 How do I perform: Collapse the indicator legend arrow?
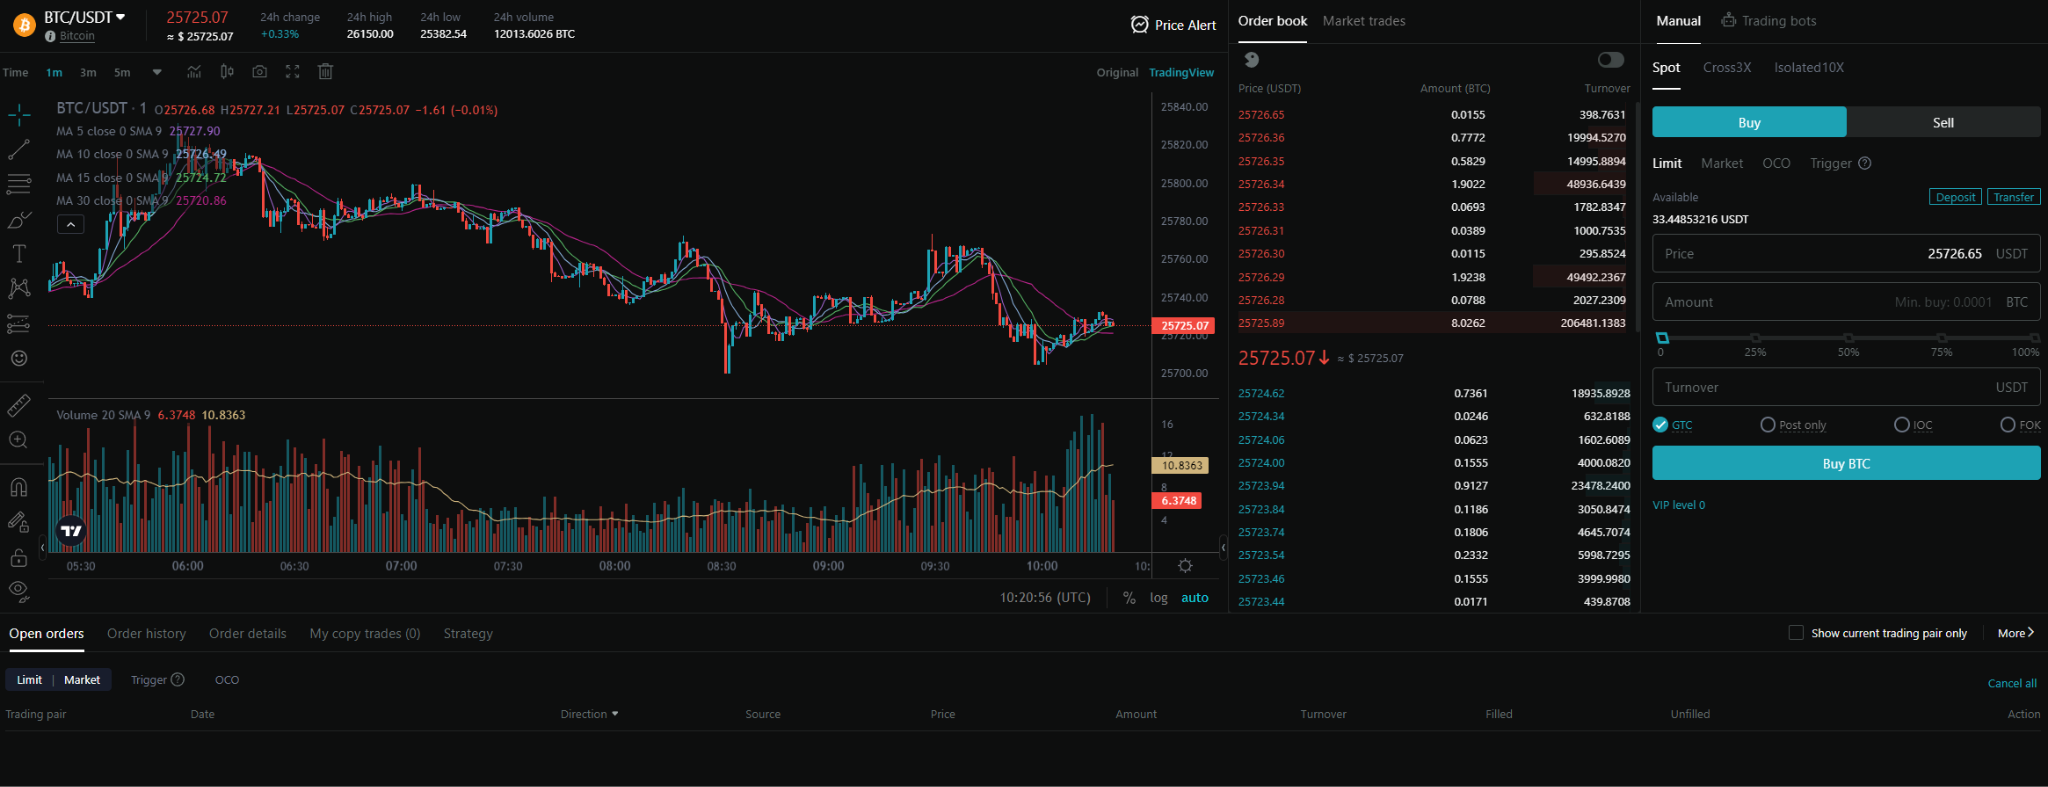tap(70, 225)
